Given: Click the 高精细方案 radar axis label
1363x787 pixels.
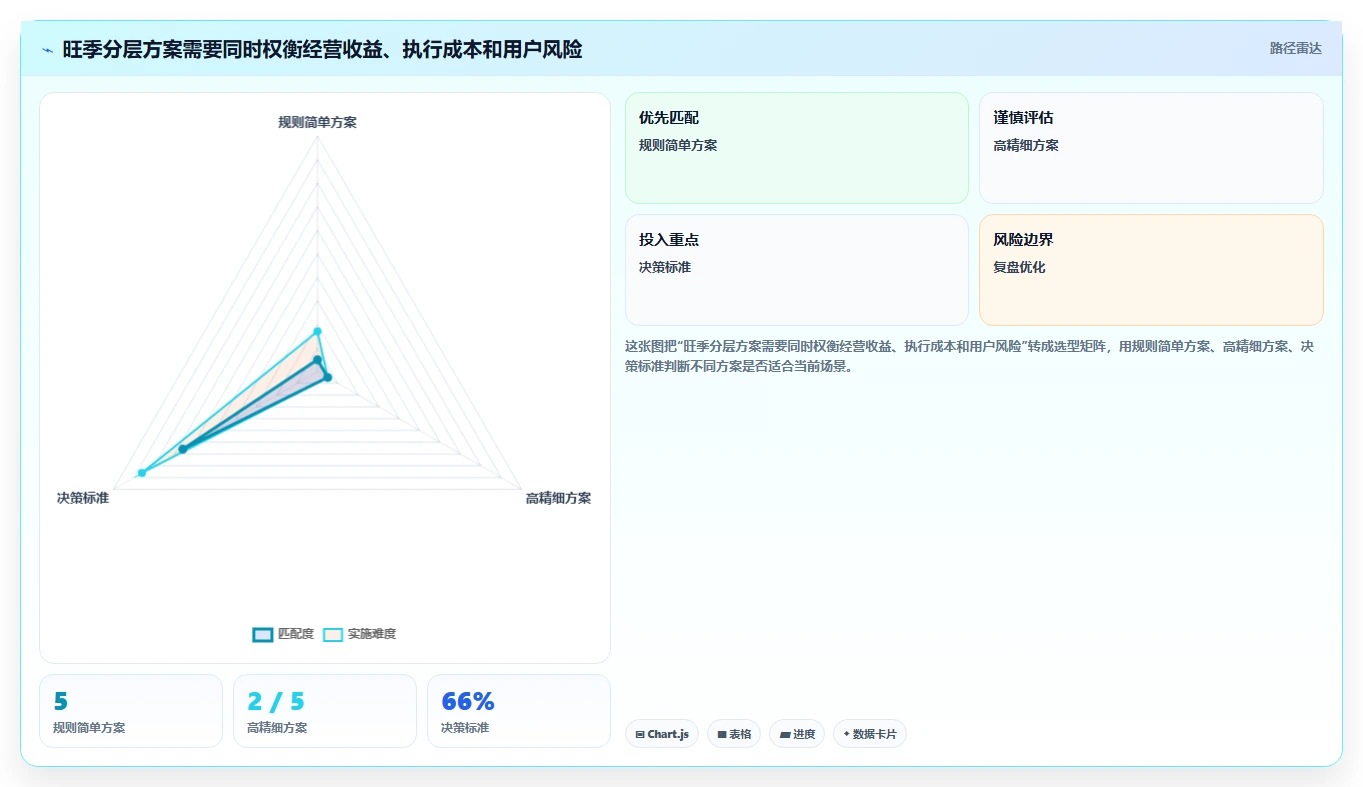Looking at the screenshot, I should point(558,498).
